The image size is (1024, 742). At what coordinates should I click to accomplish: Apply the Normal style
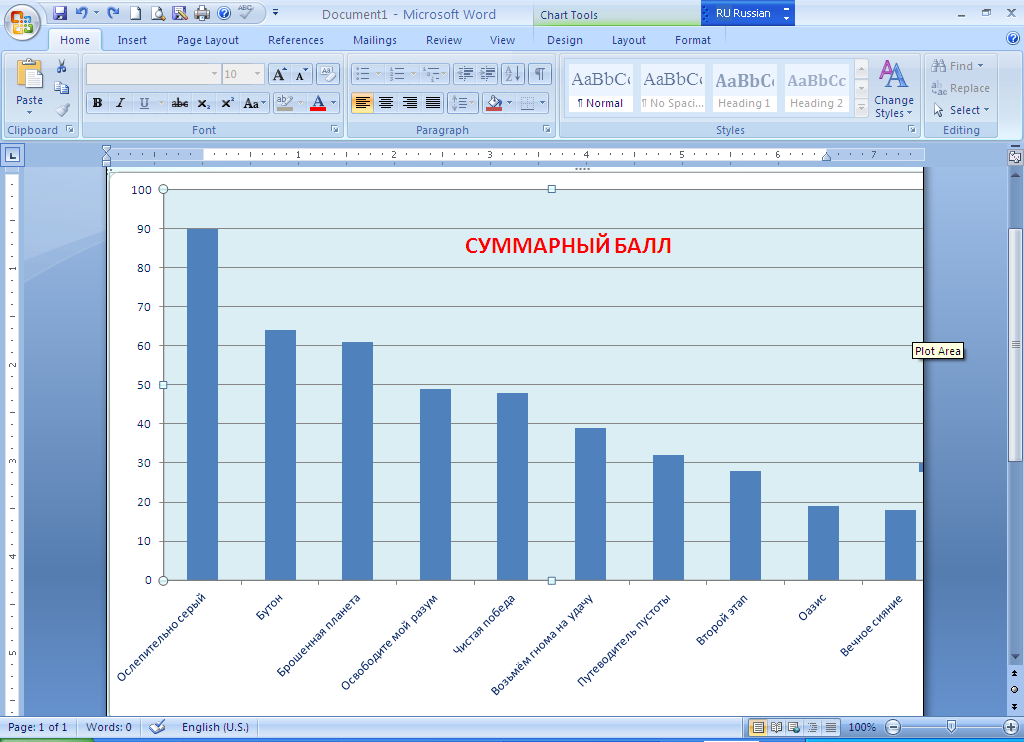click(x=601, y=89)
